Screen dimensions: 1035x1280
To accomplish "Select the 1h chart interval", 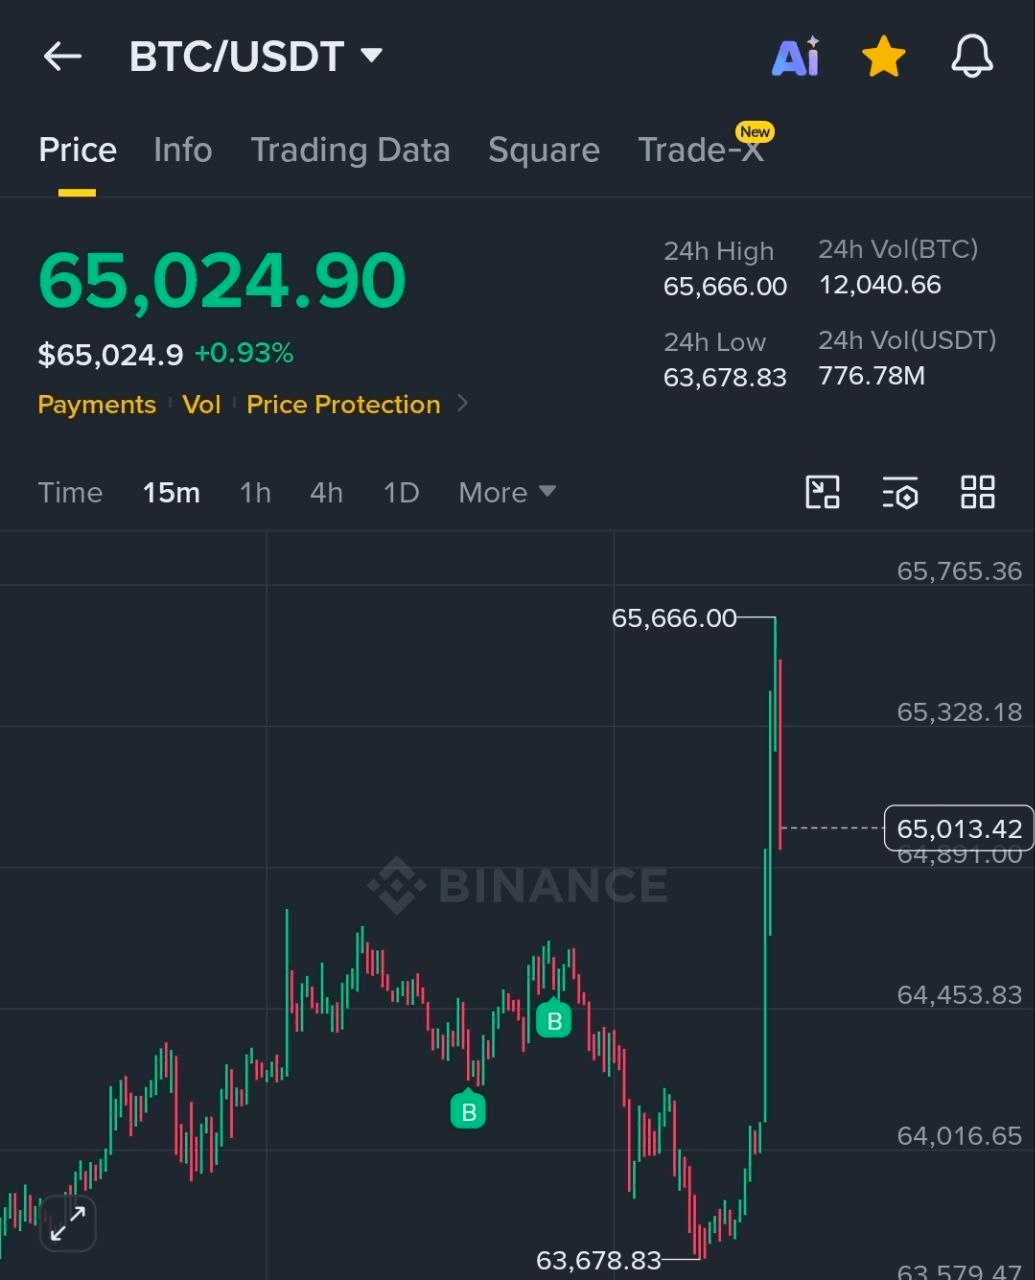I will tap(255, 493).
